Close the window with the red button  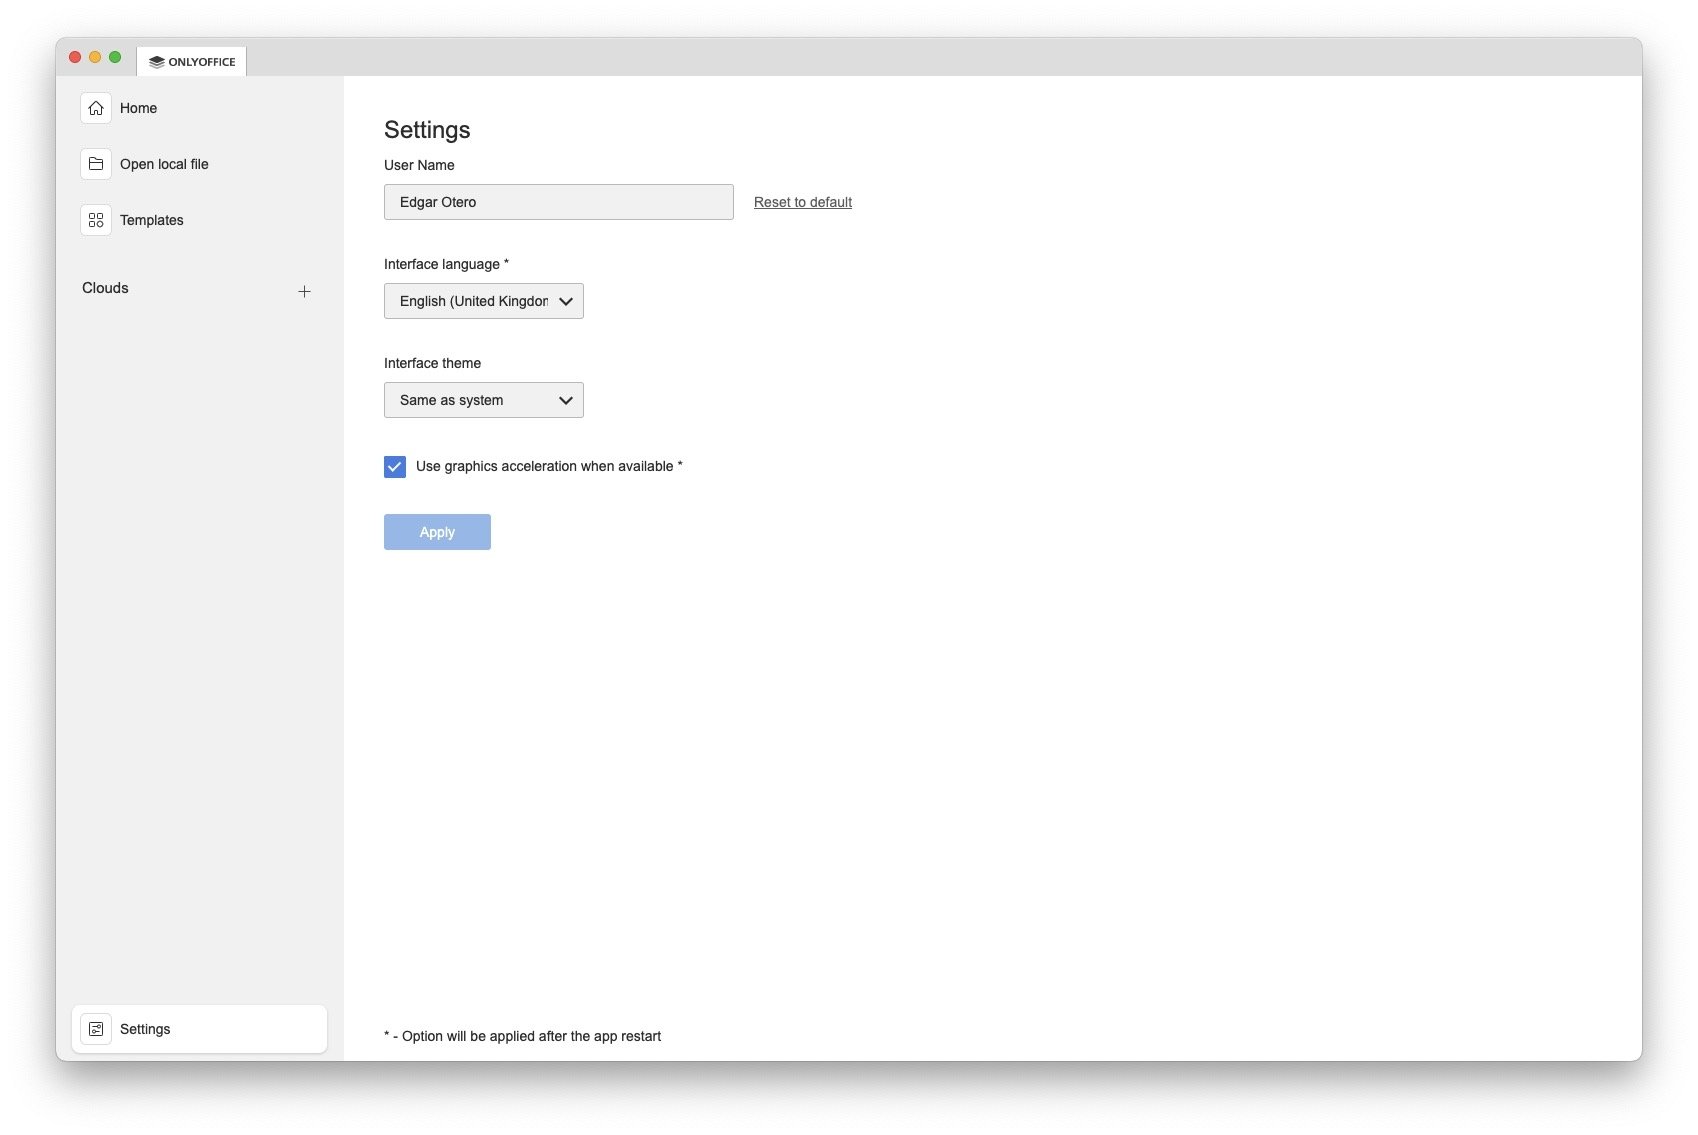(75, 57)
